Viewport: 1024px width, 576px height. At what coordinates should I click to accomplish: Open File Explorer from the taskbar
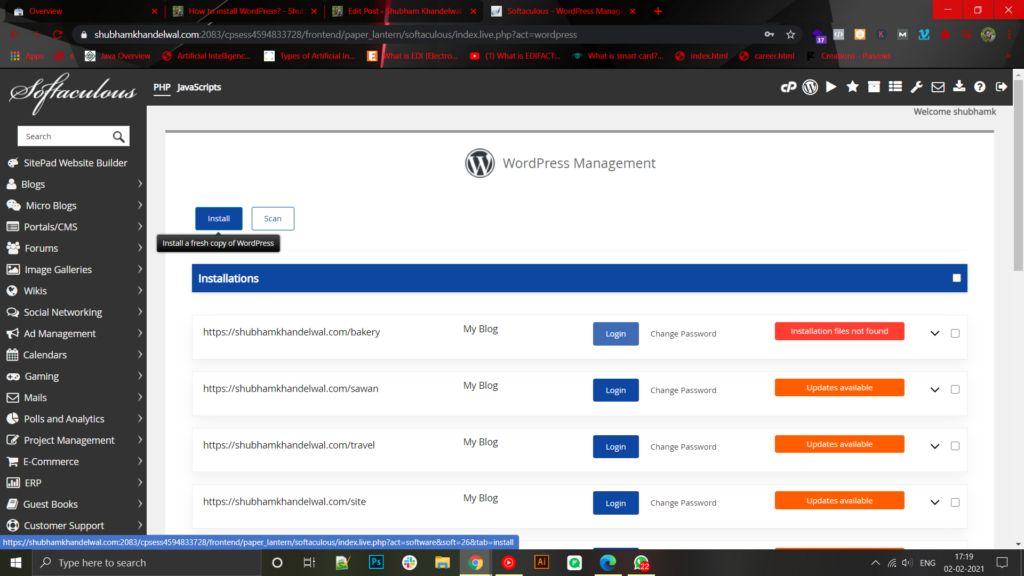(x=442, y=562)
